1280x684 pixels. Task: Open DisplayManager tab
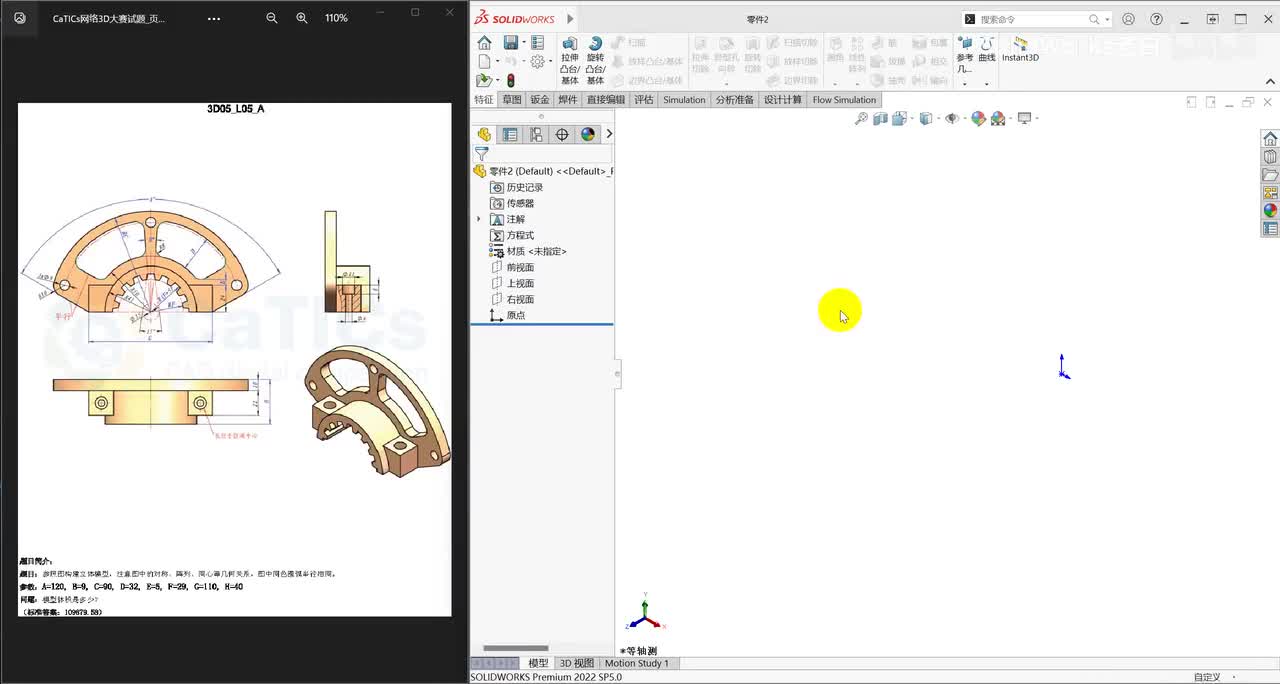tap(588, 134)
